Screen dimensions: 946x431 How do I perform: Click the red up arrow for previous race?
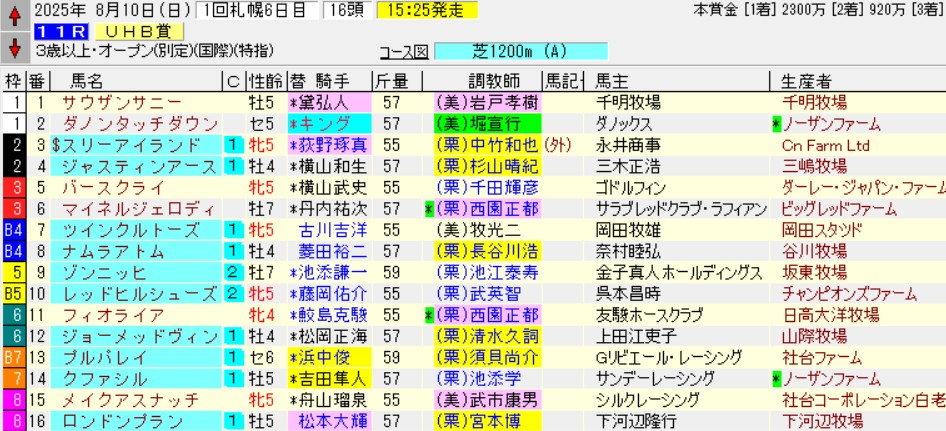pyautogui.click(x=14, y=13)
